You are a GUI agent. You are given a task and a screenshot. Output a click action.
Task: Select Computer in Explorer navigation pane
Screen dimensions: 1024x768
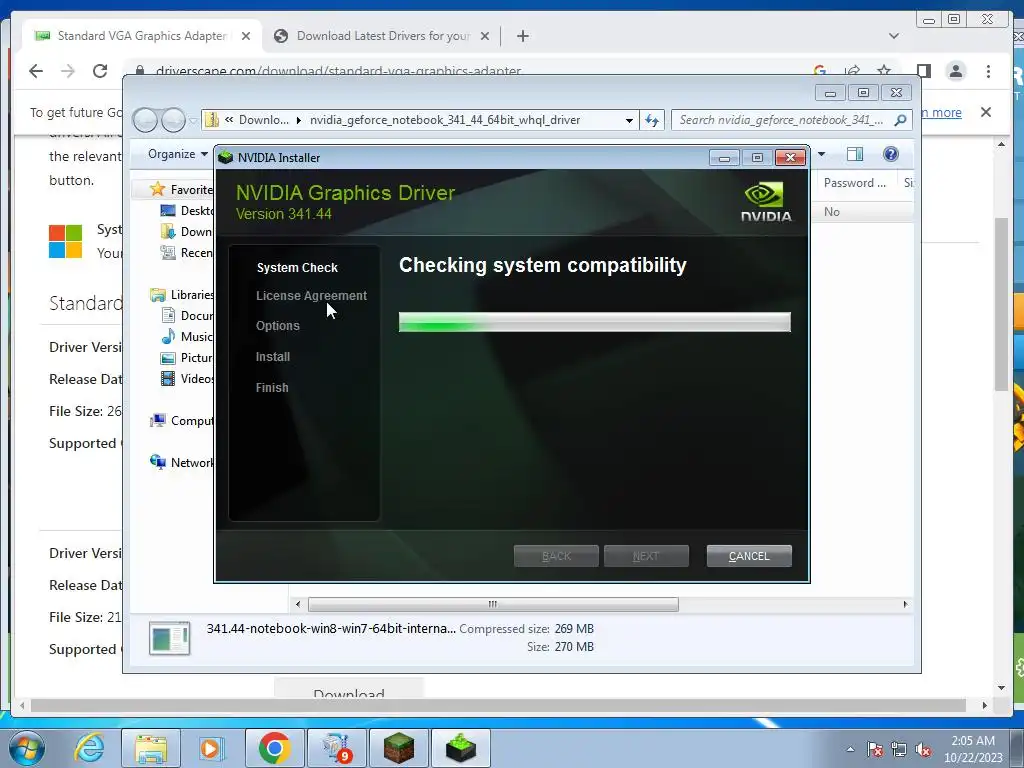[182, 421]
